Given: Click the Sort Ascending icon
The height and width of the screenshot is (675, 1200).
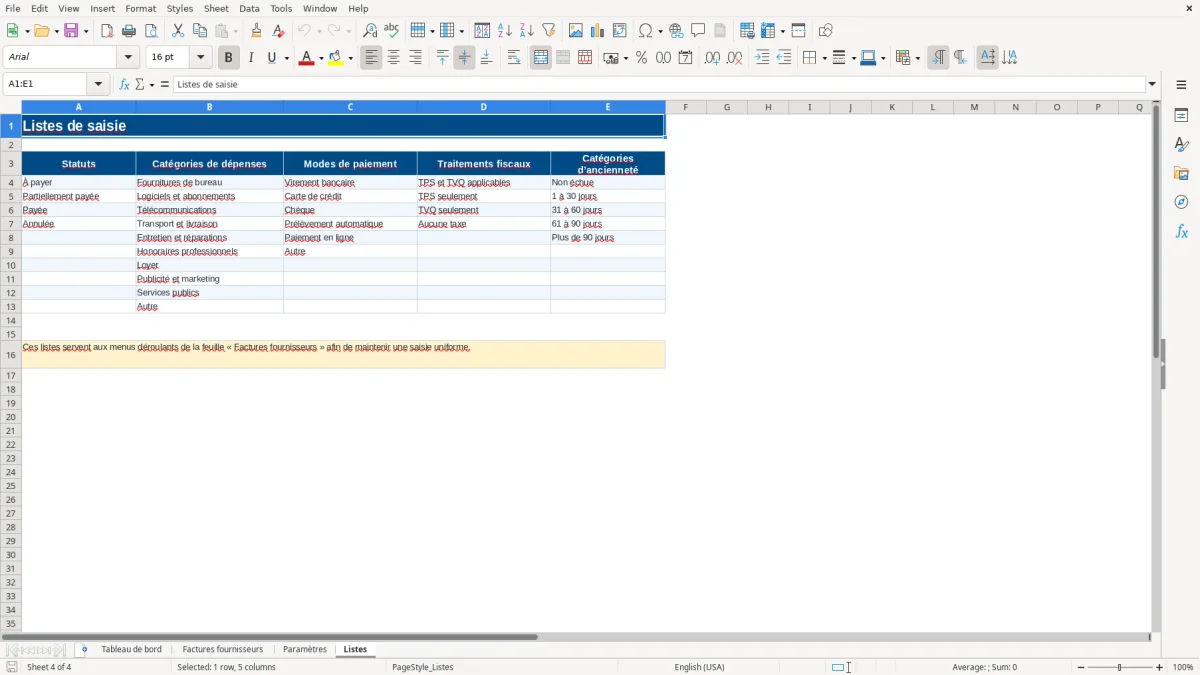Looking at the screenshot, I should point(505,31).
